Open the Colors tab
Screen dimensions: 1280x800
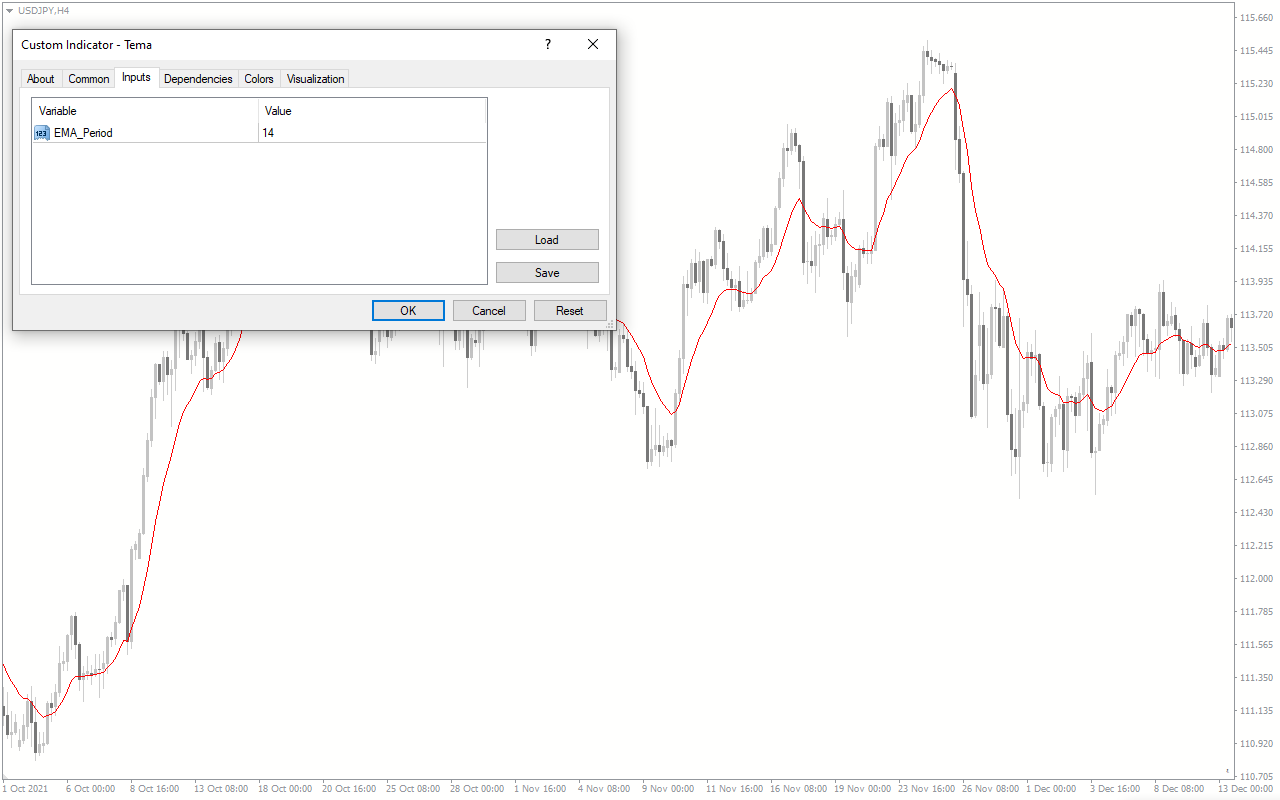point(259,79)
